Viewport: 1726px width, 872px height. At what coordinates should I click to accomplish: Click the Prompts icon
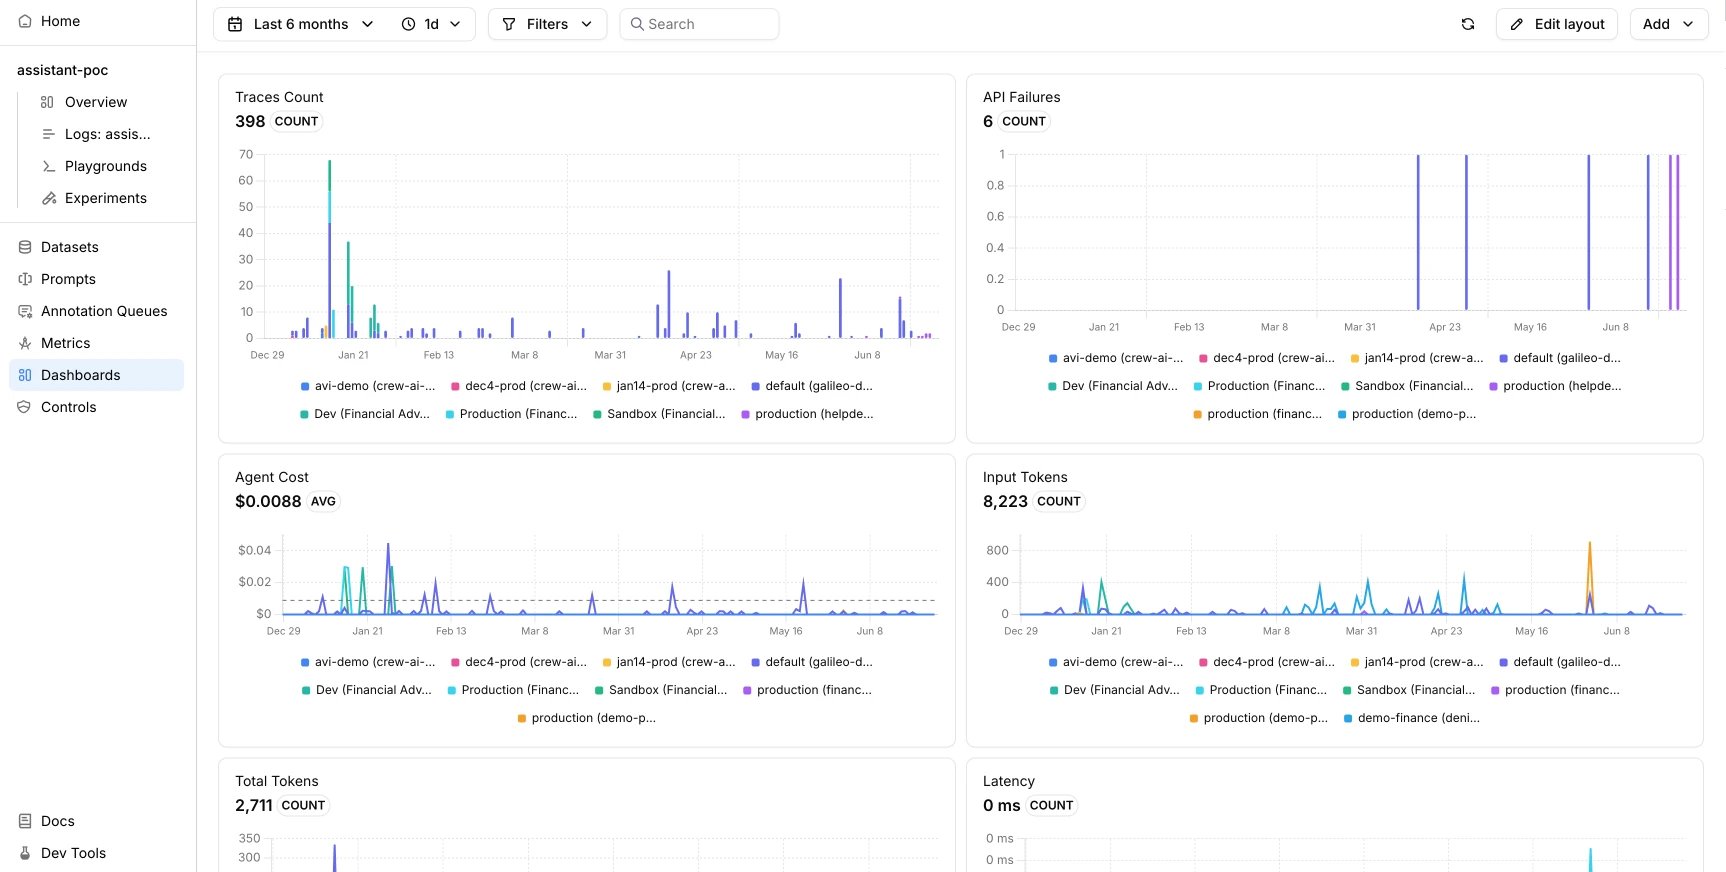(x=25, y=279)
